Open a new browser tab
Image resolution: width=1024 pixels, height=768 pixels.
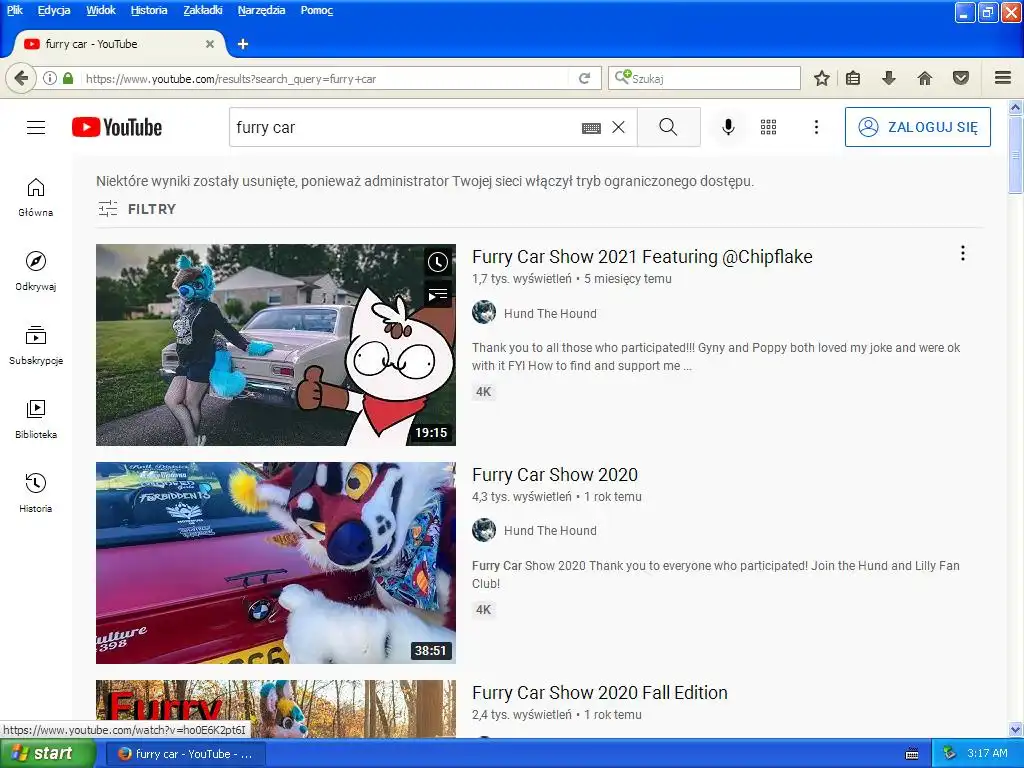point(243,44)
